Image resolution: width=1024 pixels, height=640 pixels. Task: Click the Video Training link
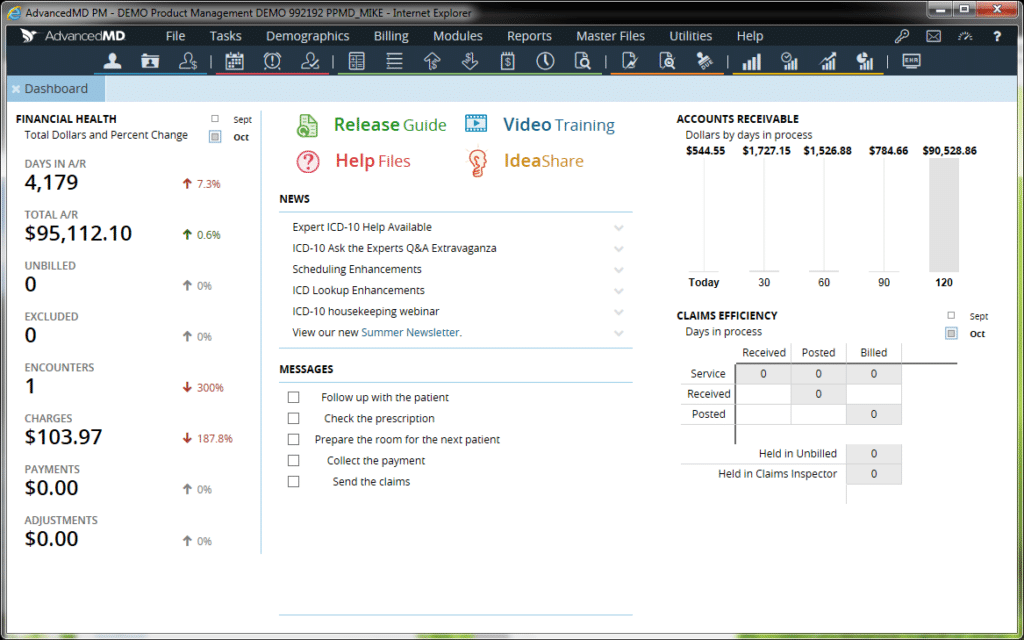(558, 125)
